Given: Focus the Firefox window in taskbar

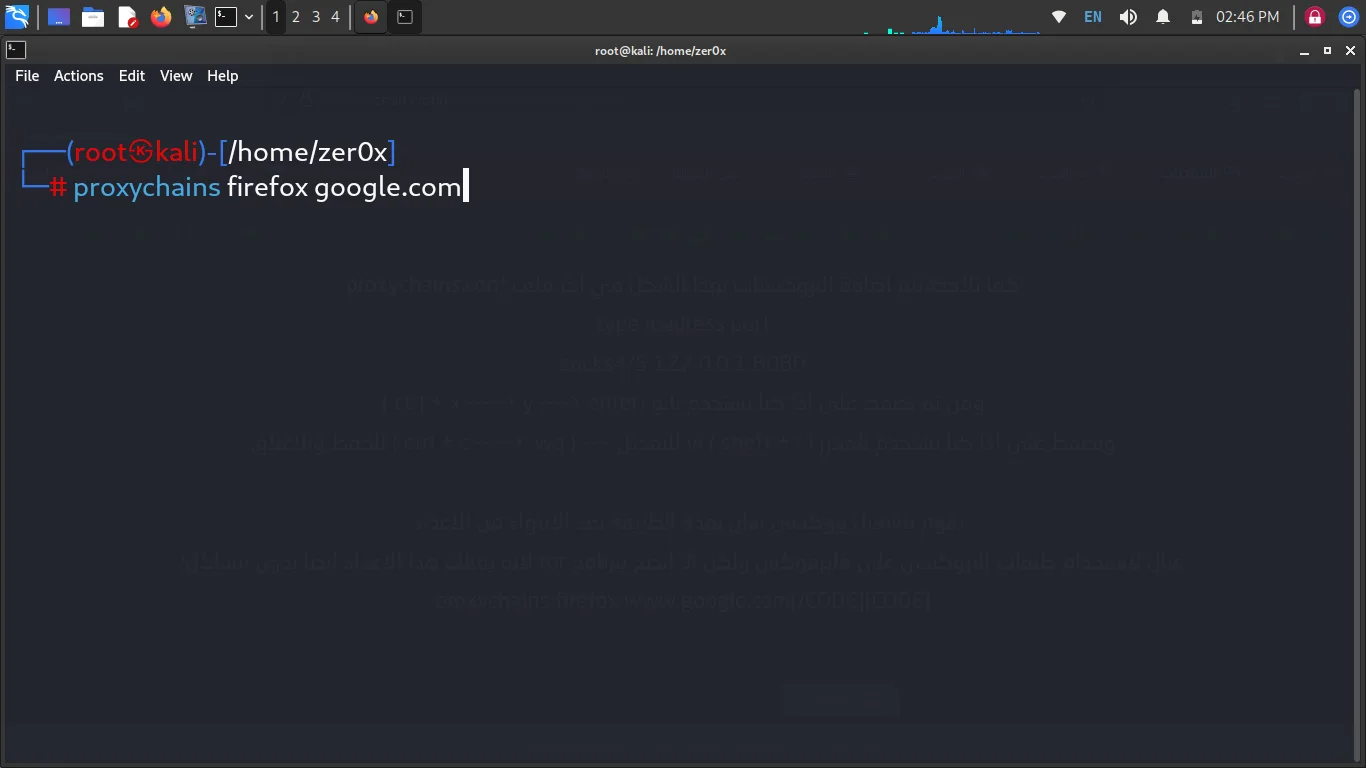Looking at the screenshot, I should (x=371, y=17).
